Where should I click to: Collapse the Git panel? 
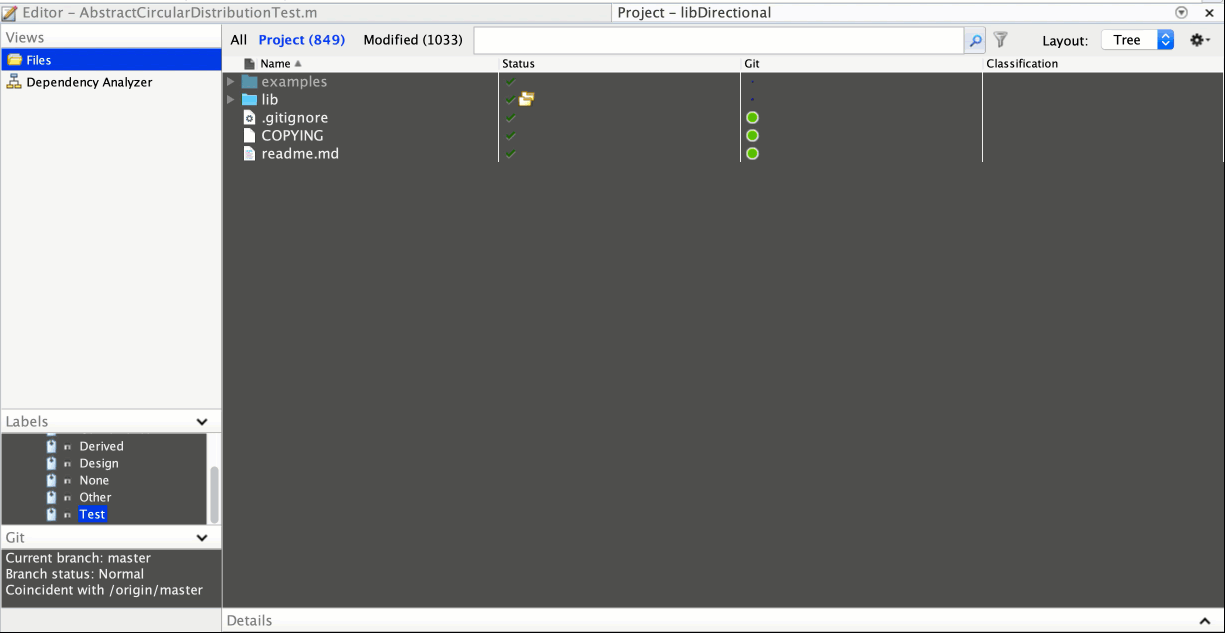pos(202,538)
